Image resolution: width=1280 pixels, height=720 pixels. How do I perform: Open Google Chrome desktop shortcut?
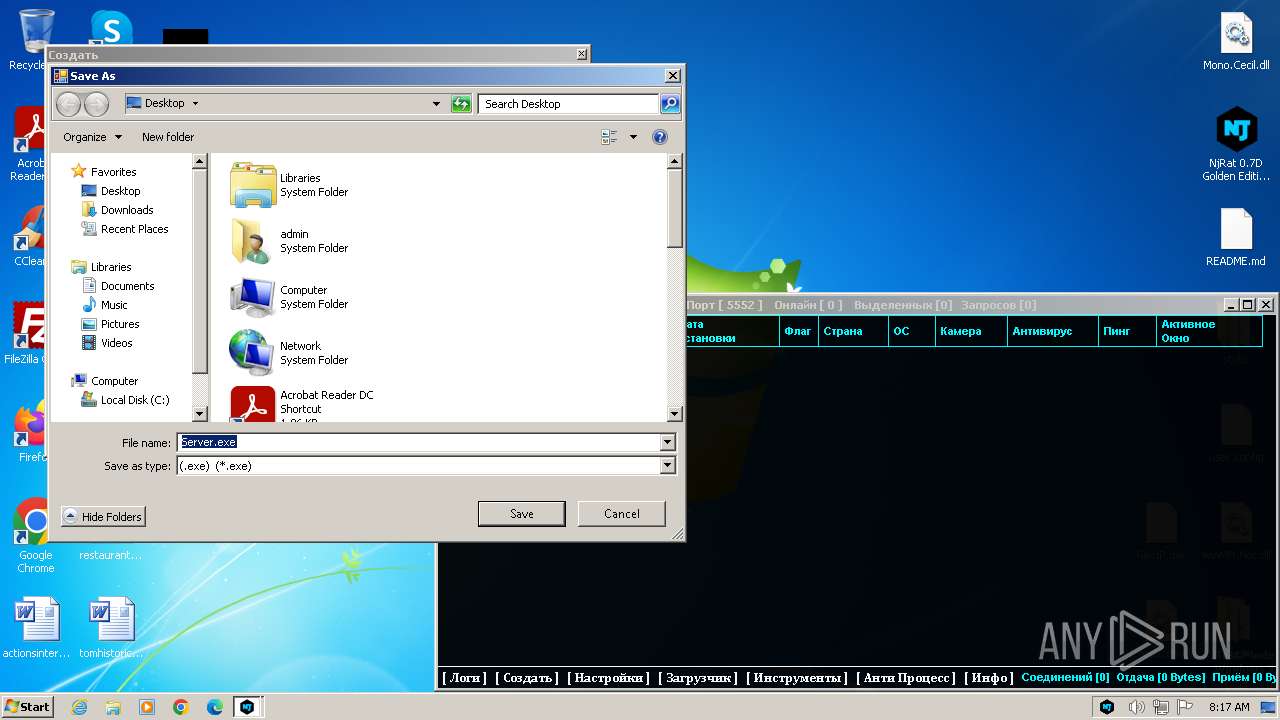coord(35,535)
